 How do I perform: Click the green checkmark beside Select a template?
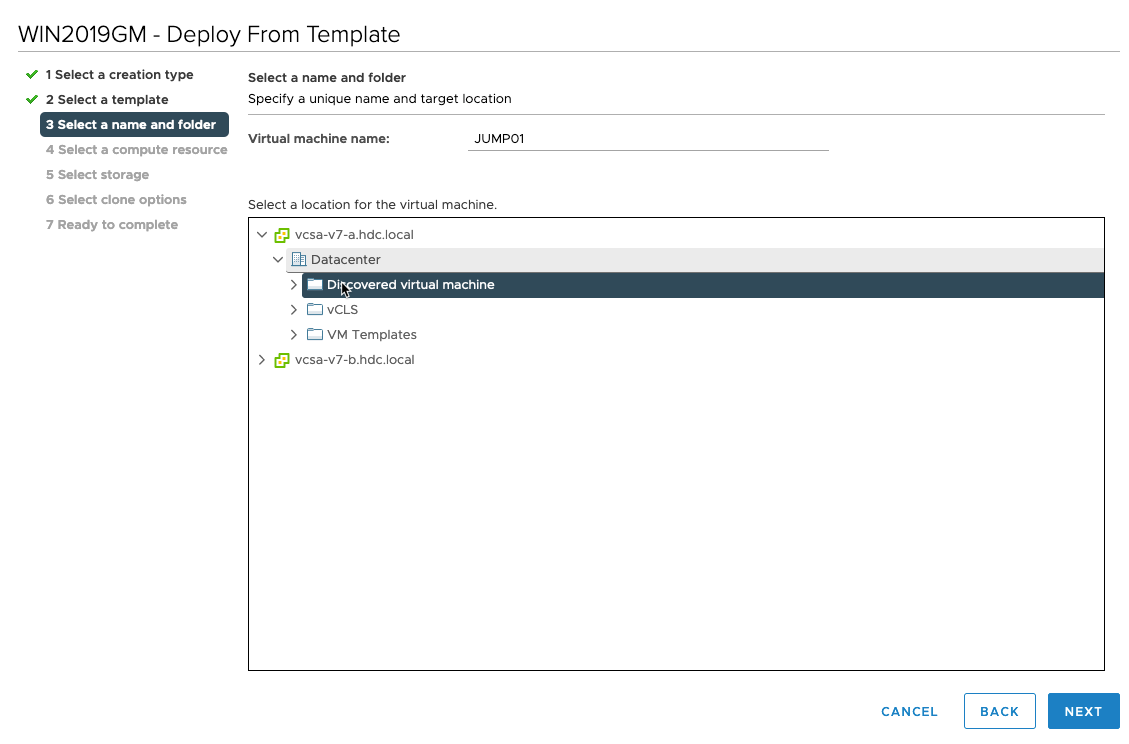33,99
